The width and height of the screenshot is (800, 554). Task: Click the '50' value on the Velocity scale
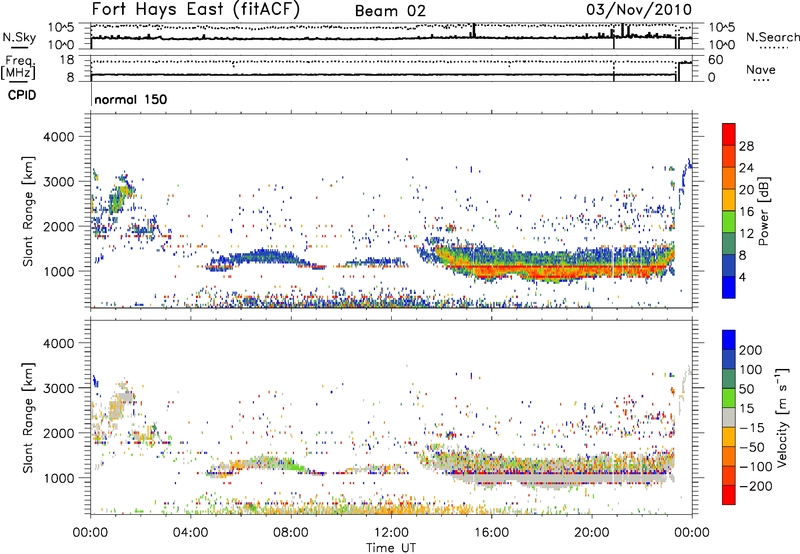pos(746,389)
